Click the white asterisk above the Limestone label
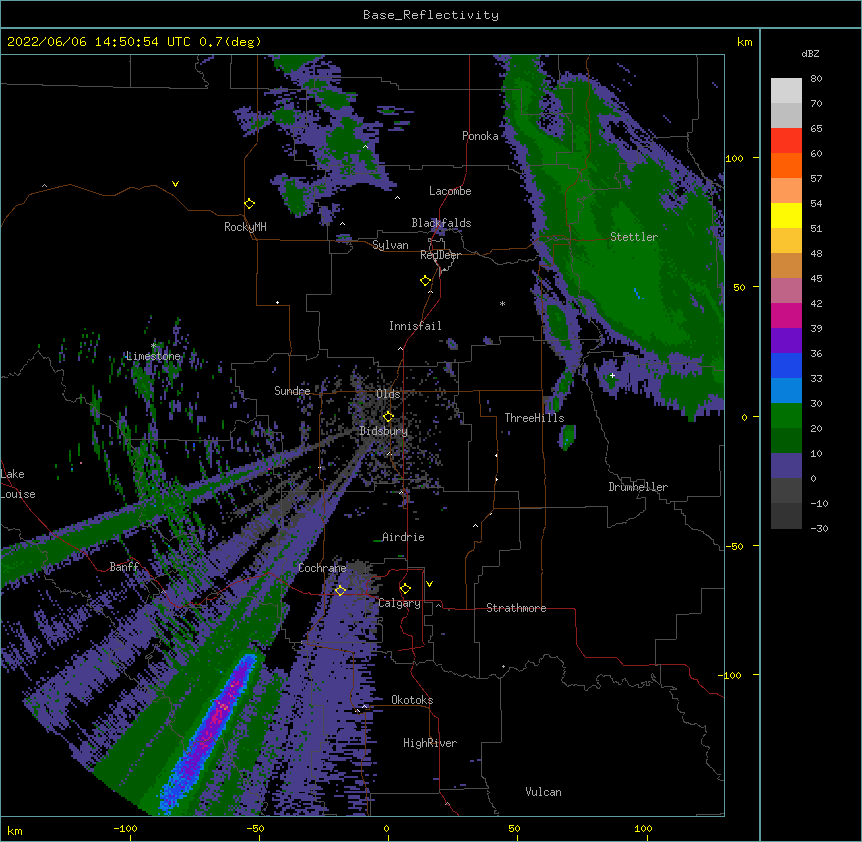This screenshot has height=842, width=862. point(153,346)
